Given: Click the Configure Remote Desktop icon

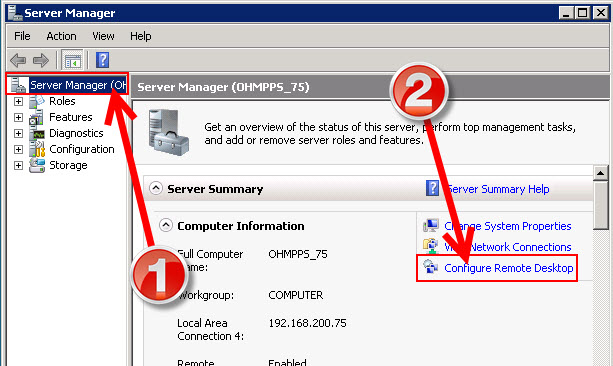Looking at the screenshot, I should [431, 267].
